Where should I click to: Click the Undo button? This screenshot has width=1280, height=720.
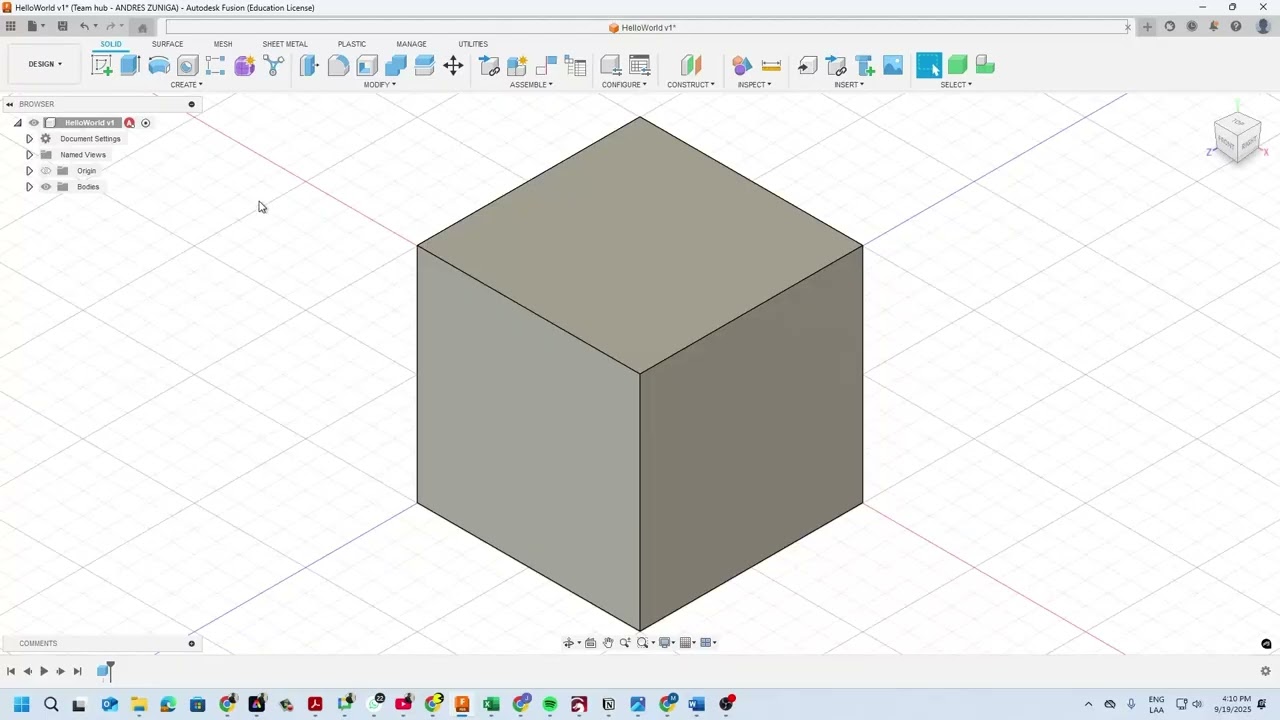pyautogui.click(x=84, y=26)
